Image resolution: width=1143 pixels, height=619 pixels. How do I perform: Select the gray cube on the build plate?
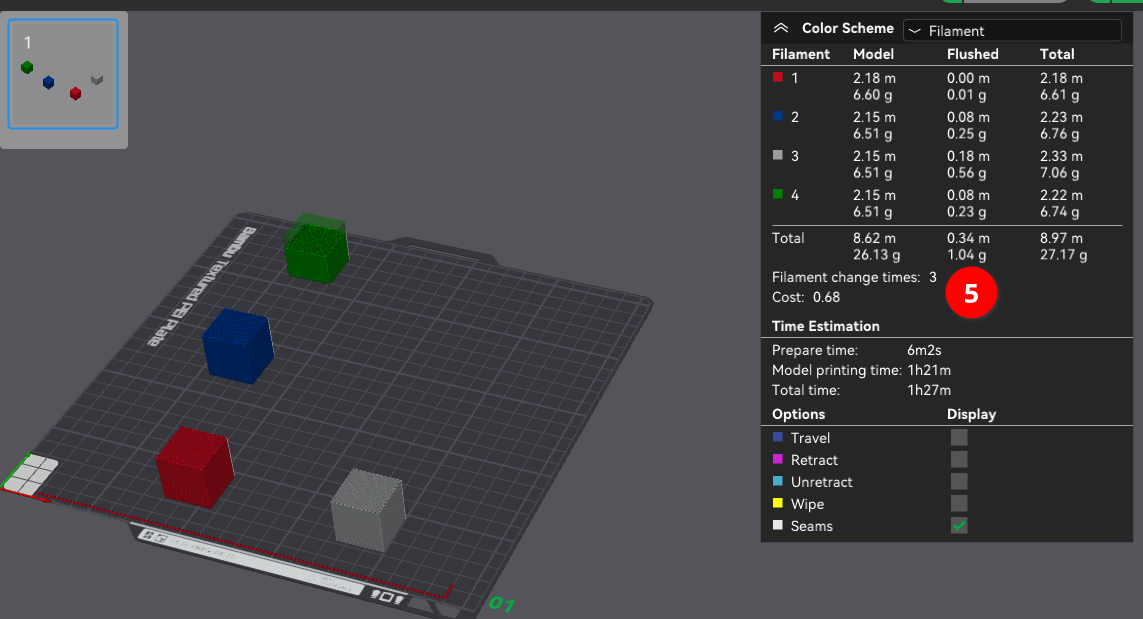tap(368, 508)
